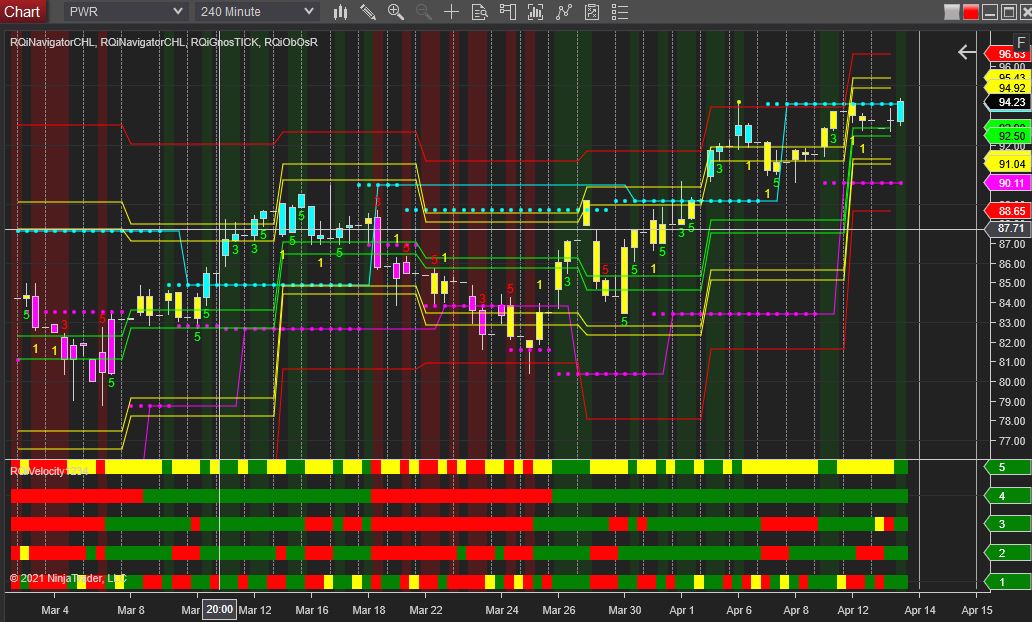Image resolution: width=1032 pixels, height=622 pixels.
Task: Open the instrument dropdown showing PWR
Action: point(125,12)
